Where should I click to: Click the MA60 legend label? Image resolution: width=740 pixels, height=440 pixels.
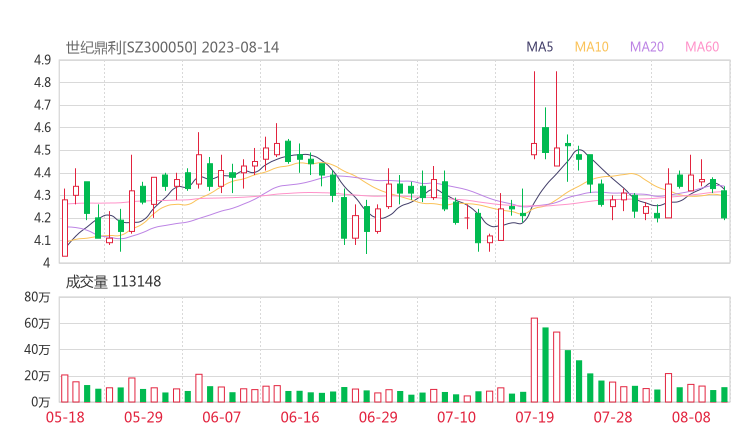click(x=702, y=47)
